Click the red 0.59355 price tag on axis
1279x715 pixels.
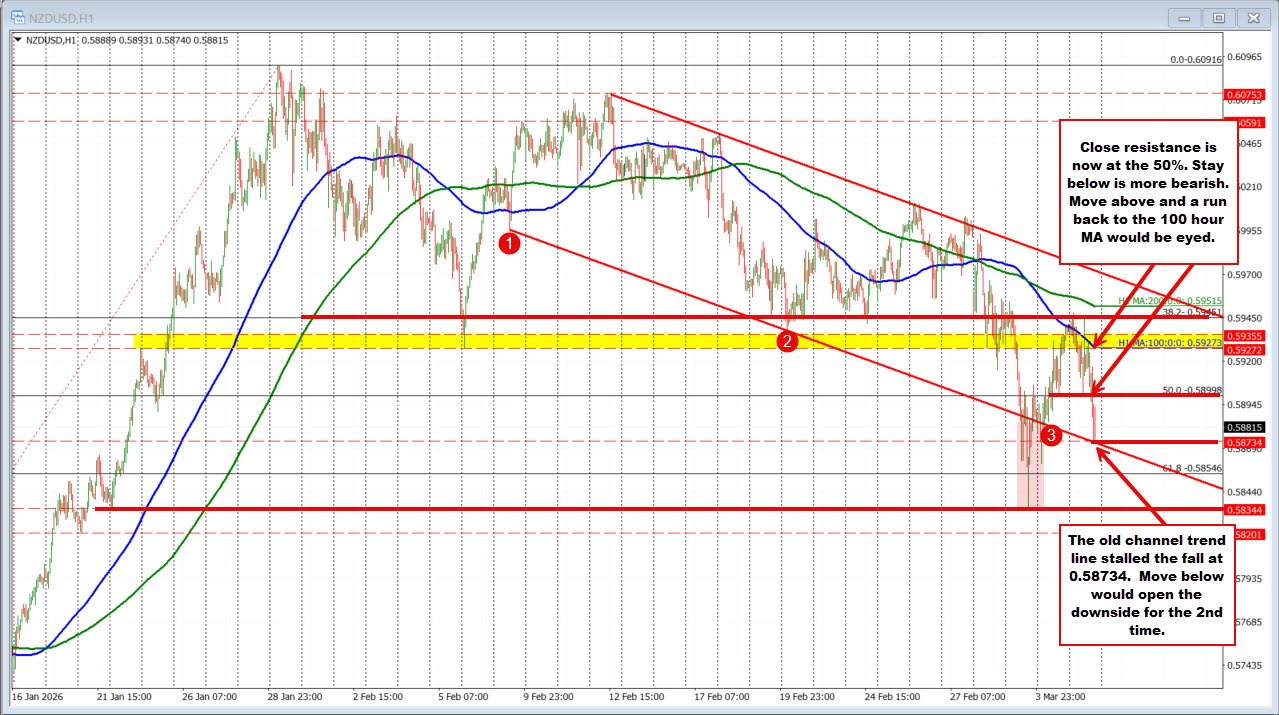[1243, 336]
